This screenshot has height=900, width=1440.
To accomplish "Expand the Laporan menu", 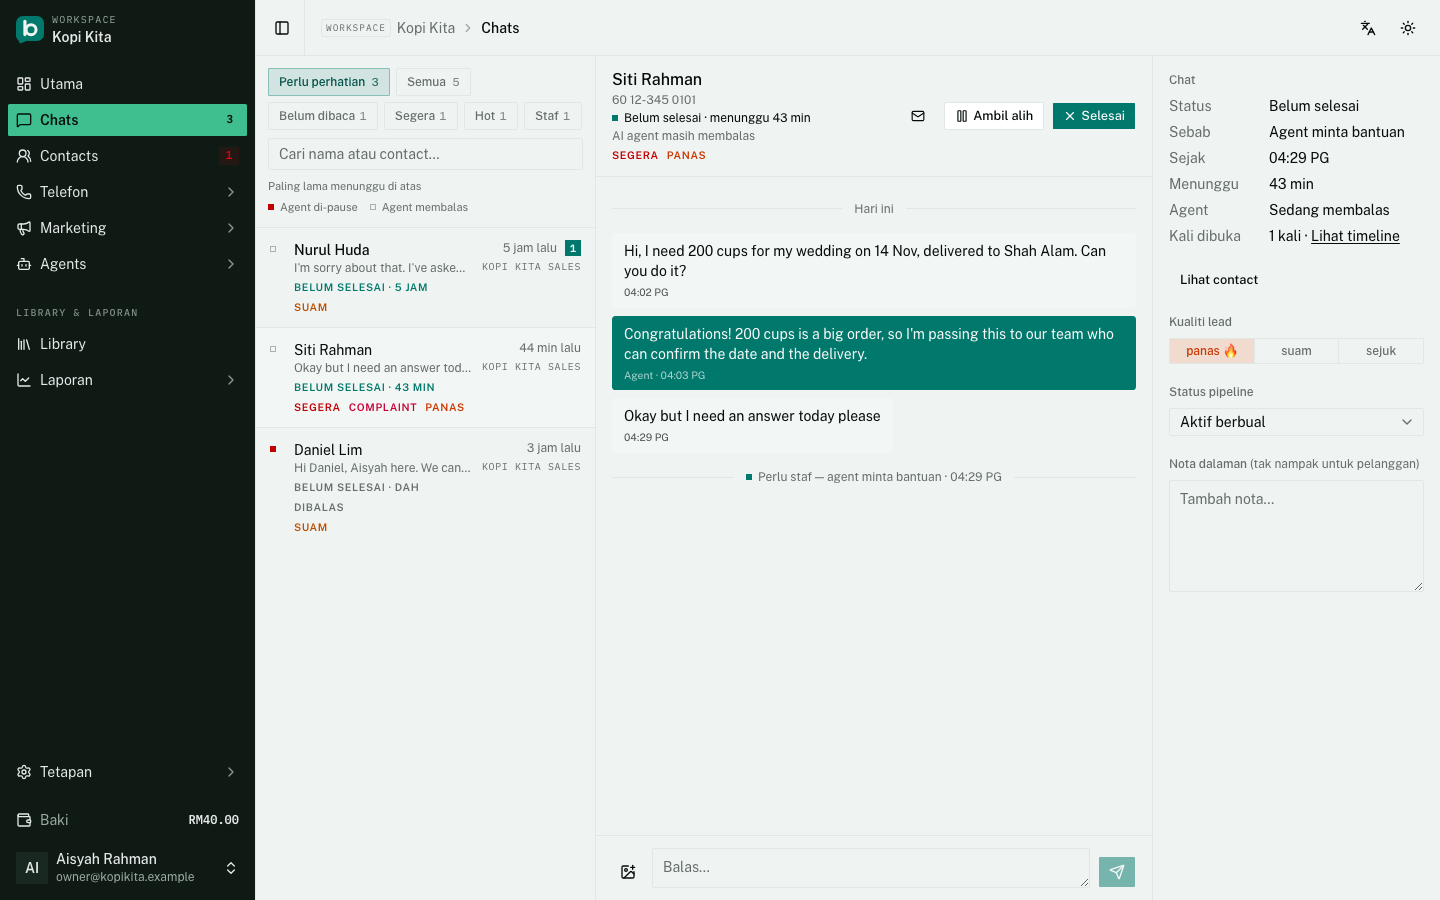I will (127, 380).
